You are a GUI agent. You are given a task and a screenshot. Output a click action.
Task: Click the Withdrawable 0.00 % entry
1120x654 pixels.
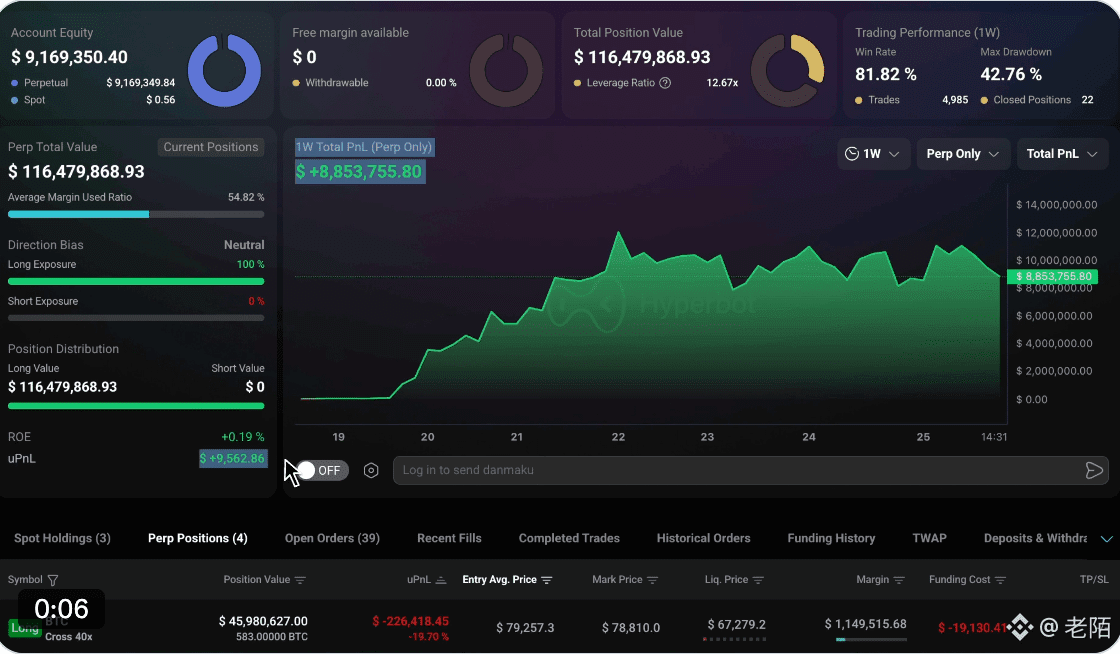point(374,83)
